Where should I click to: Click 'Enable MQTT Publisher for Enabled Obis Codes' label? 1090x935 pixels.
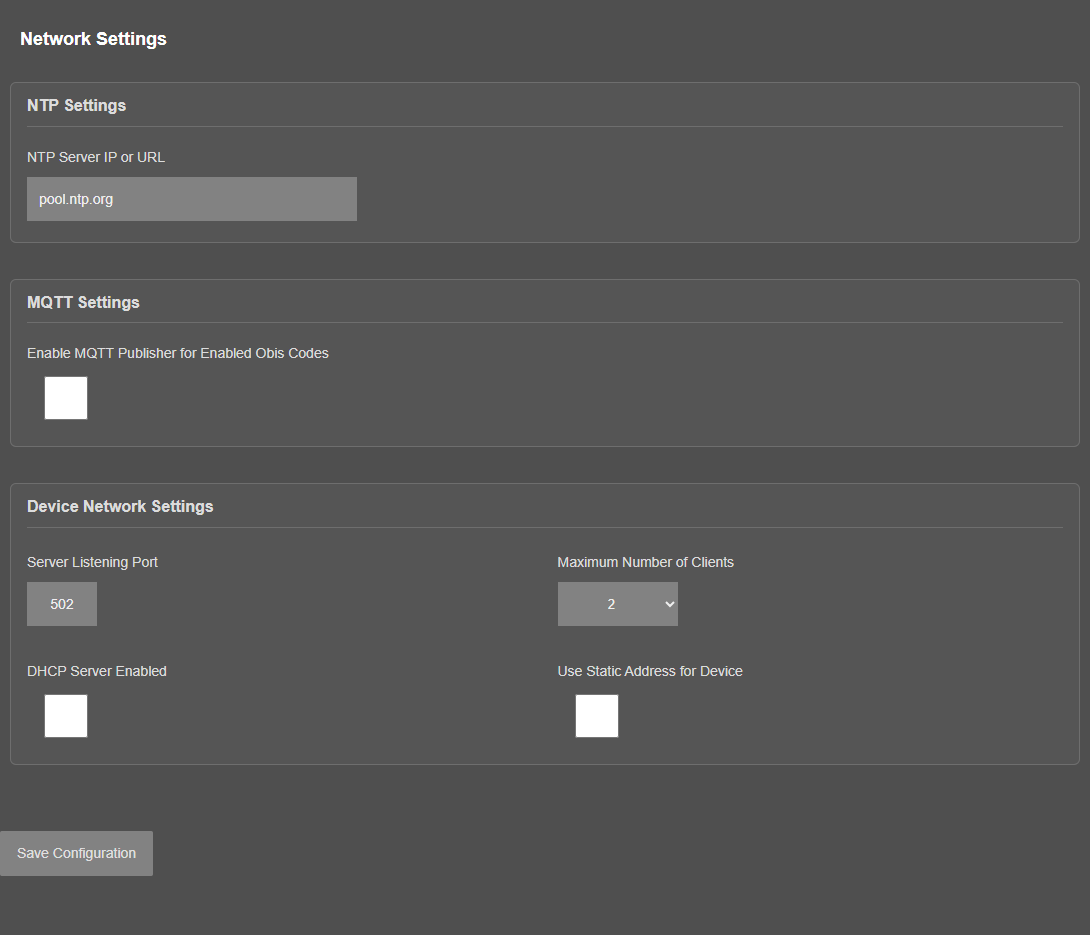click(178, 353)
